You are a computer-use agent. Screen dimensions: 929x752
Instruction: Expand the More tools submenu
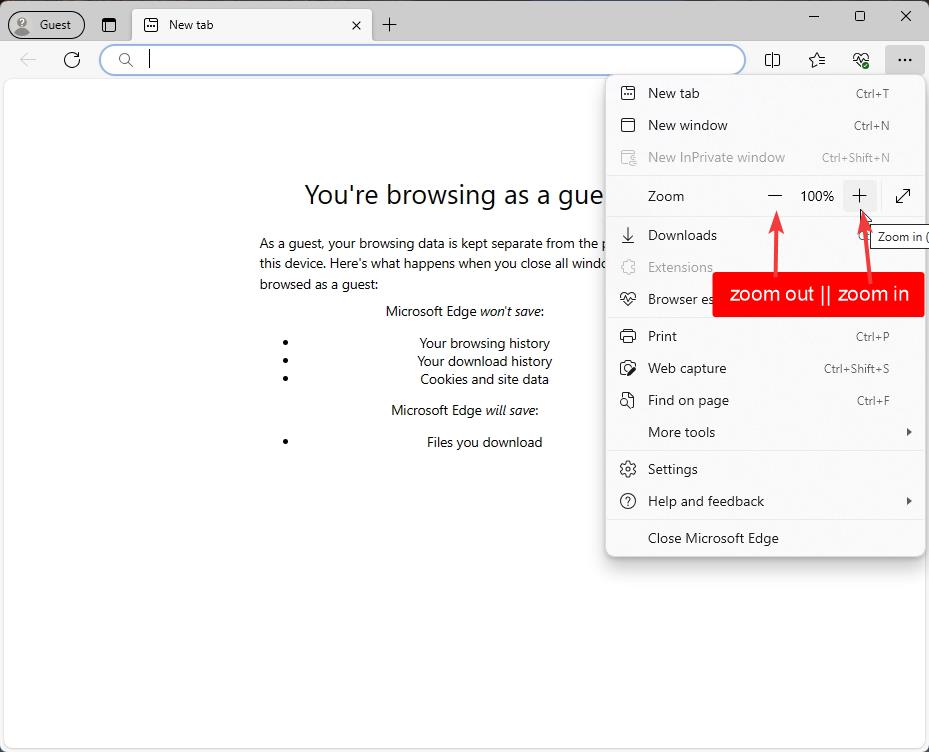682,432
